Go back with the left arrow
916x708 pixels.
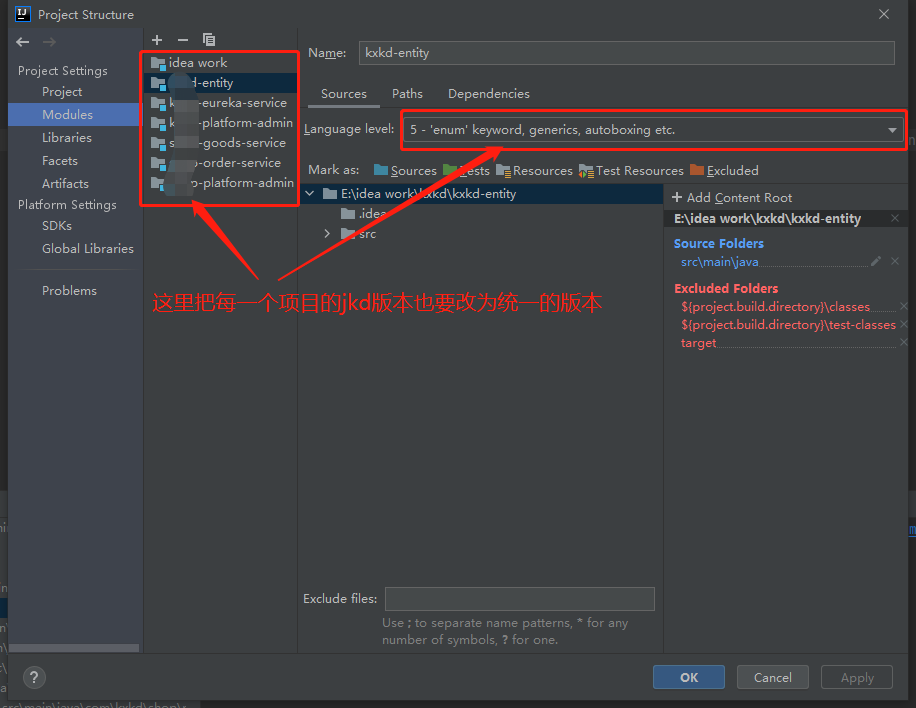23,42
